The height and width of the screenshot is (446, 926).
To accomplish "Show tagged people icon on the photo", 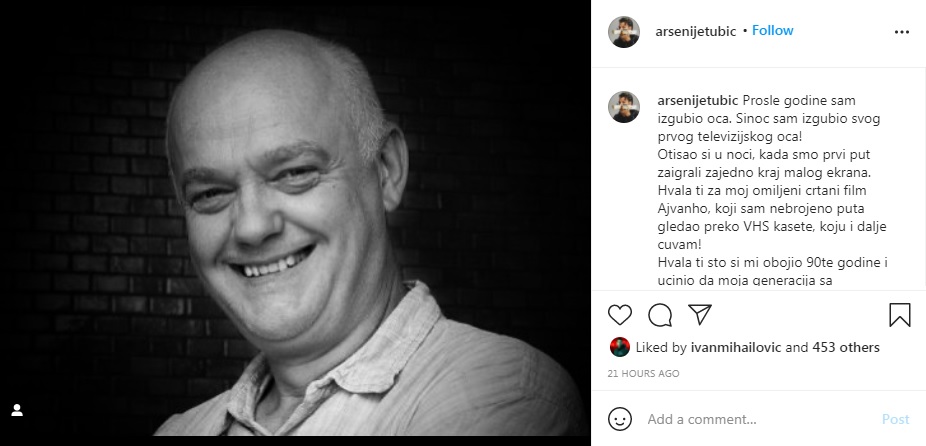I will (17, 410).
